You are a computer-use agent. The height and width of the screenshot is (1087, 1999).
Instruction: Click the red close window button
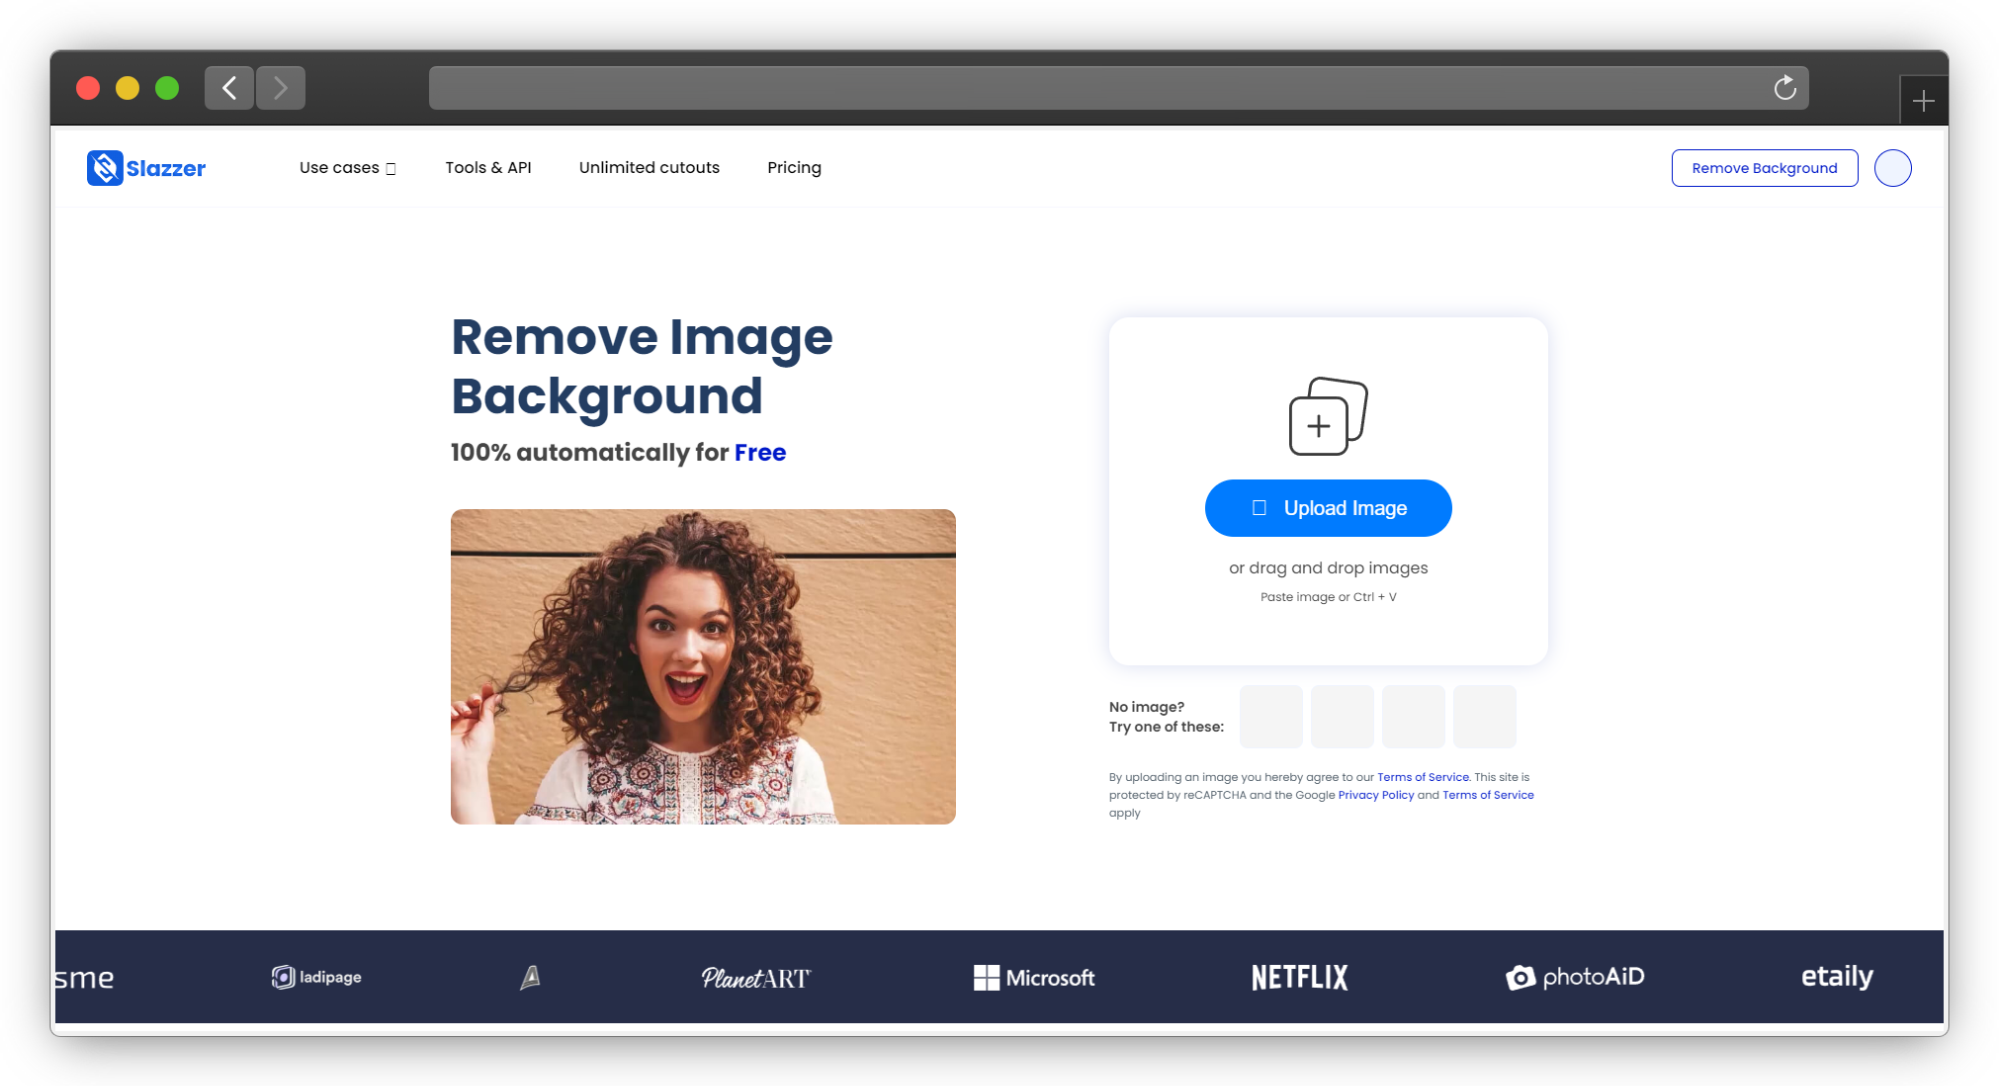tap(88, 88)
